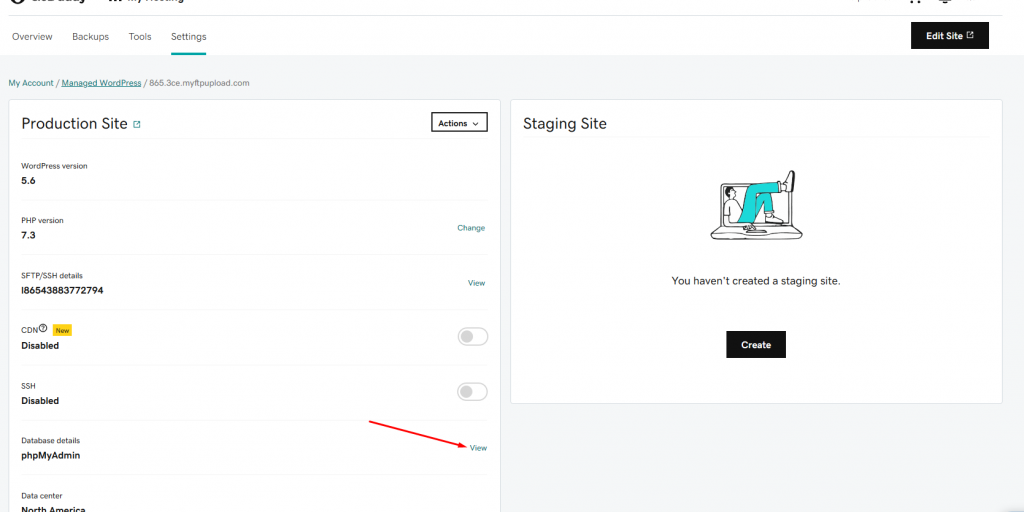The image size is (1024, 512).
Task: Click the Data center label
Action: coord(42,496)
